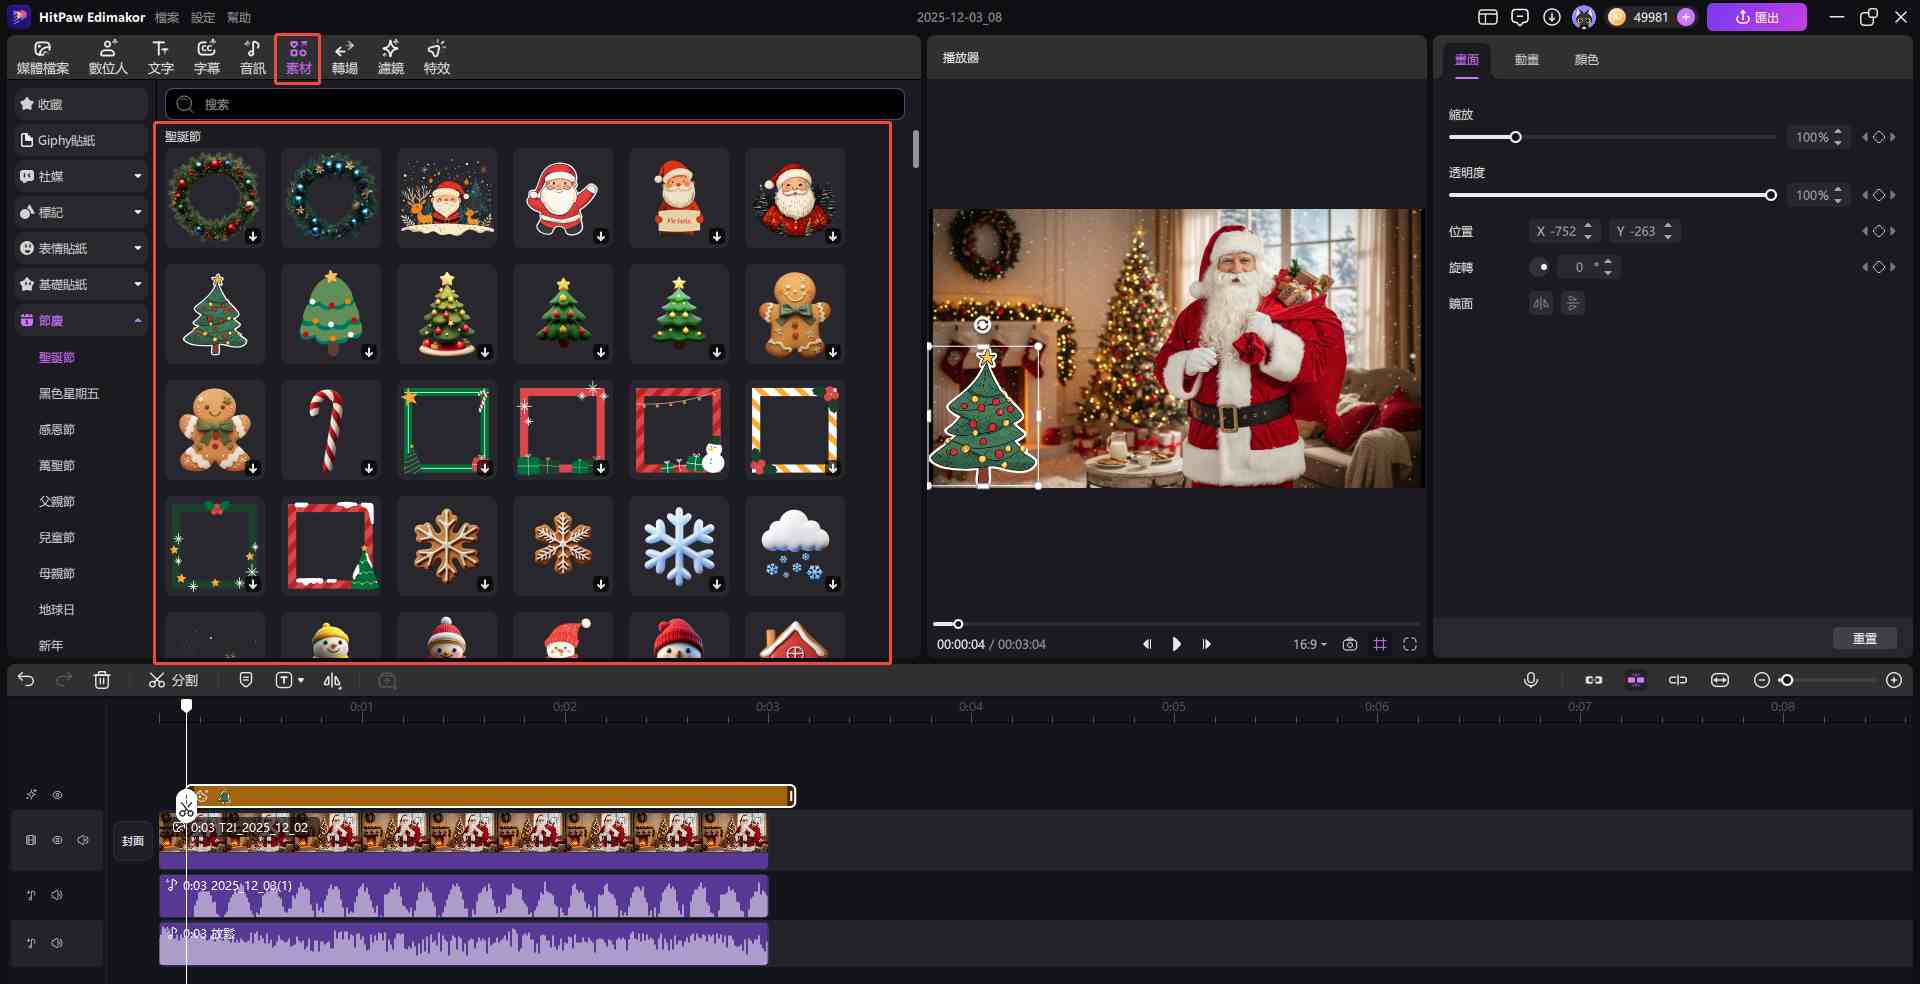This screenshot has height=984, width=1920.
Task: Select the 轉場 transitions icon
Action: point(344,57)
